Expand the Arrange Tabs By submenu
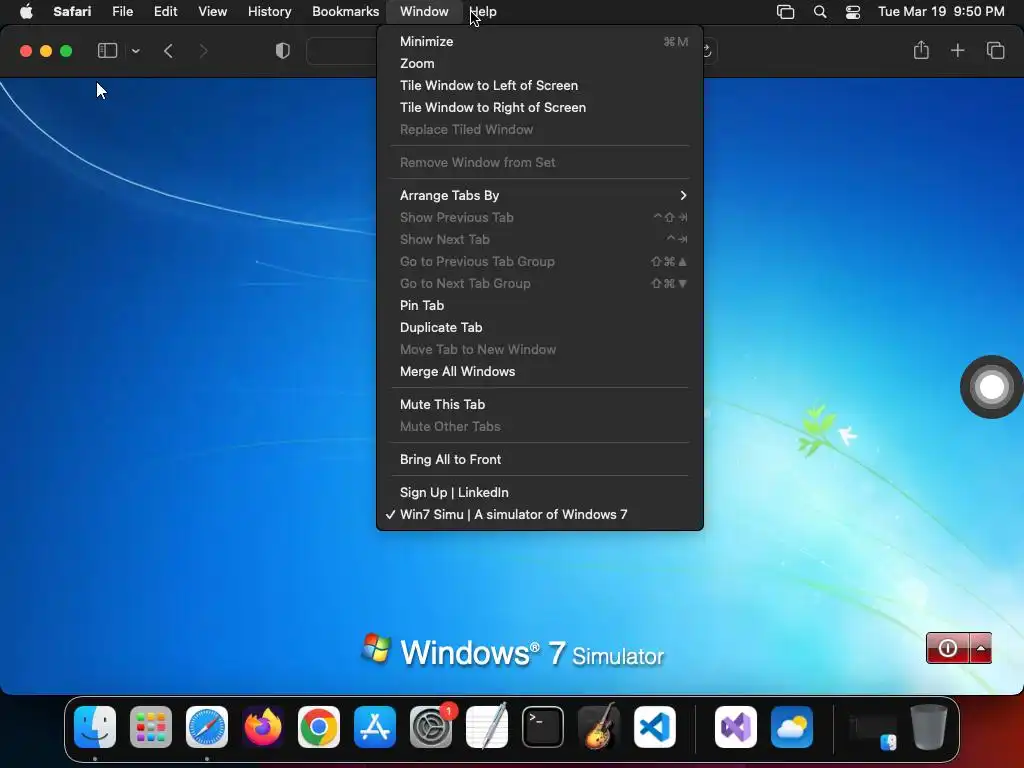The image size is (1024, 768). tap(540, 195)
